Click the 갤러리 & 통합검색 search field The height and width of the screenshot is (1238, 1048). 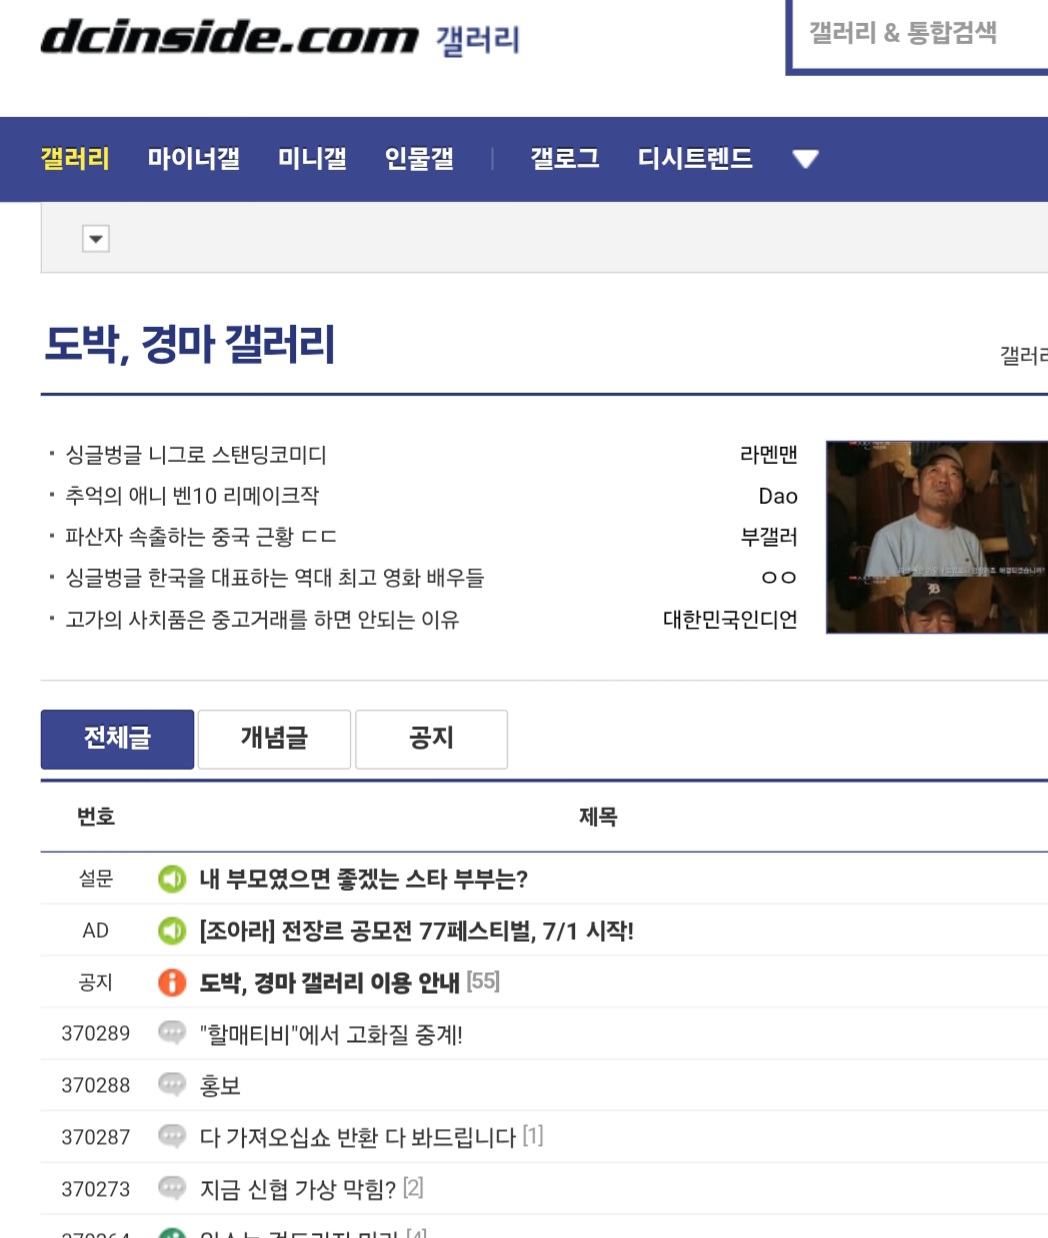coord(915,34)
